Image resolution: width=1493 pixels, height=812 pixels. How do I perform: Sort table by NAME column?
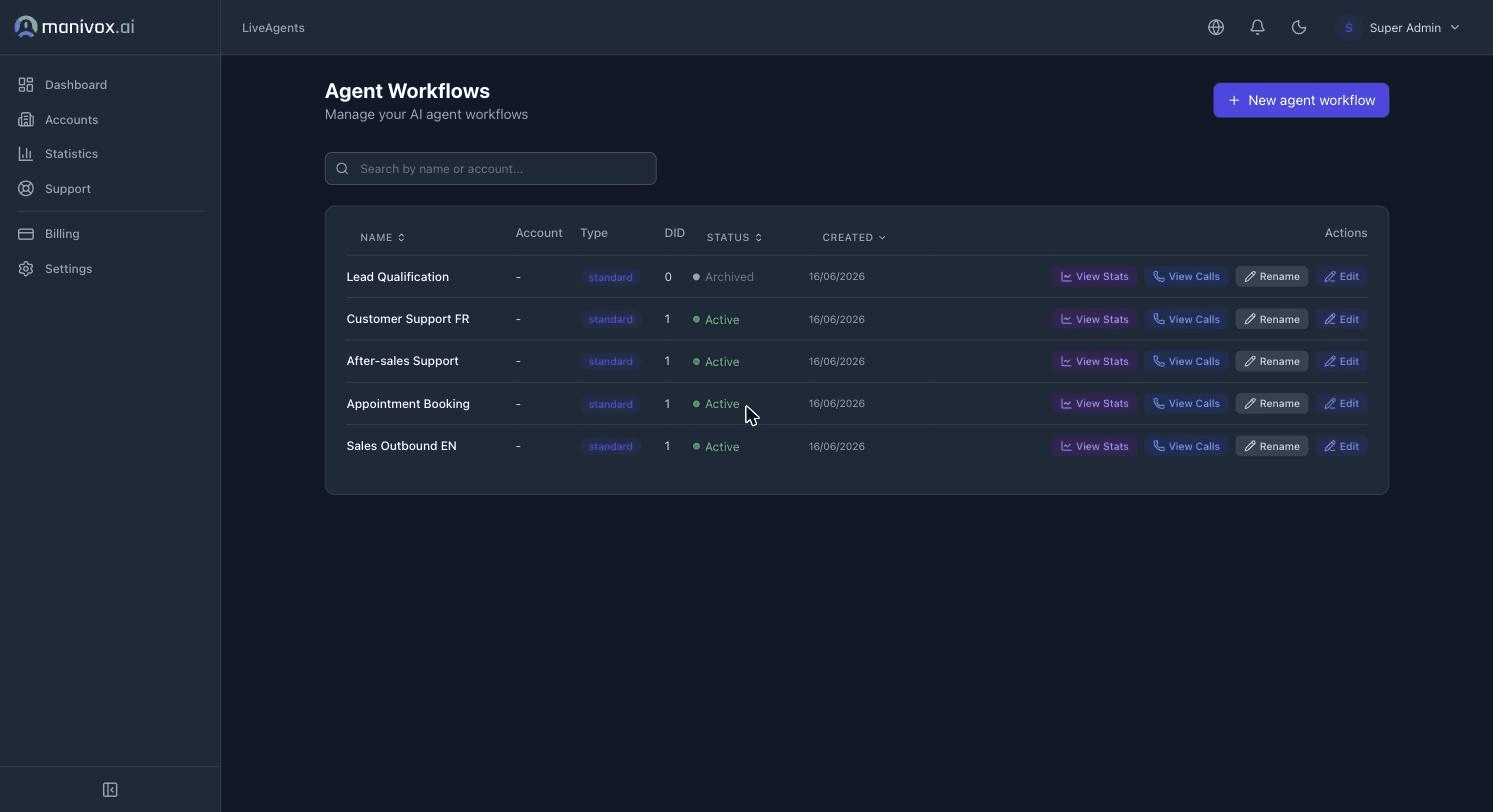click(382, 238)
